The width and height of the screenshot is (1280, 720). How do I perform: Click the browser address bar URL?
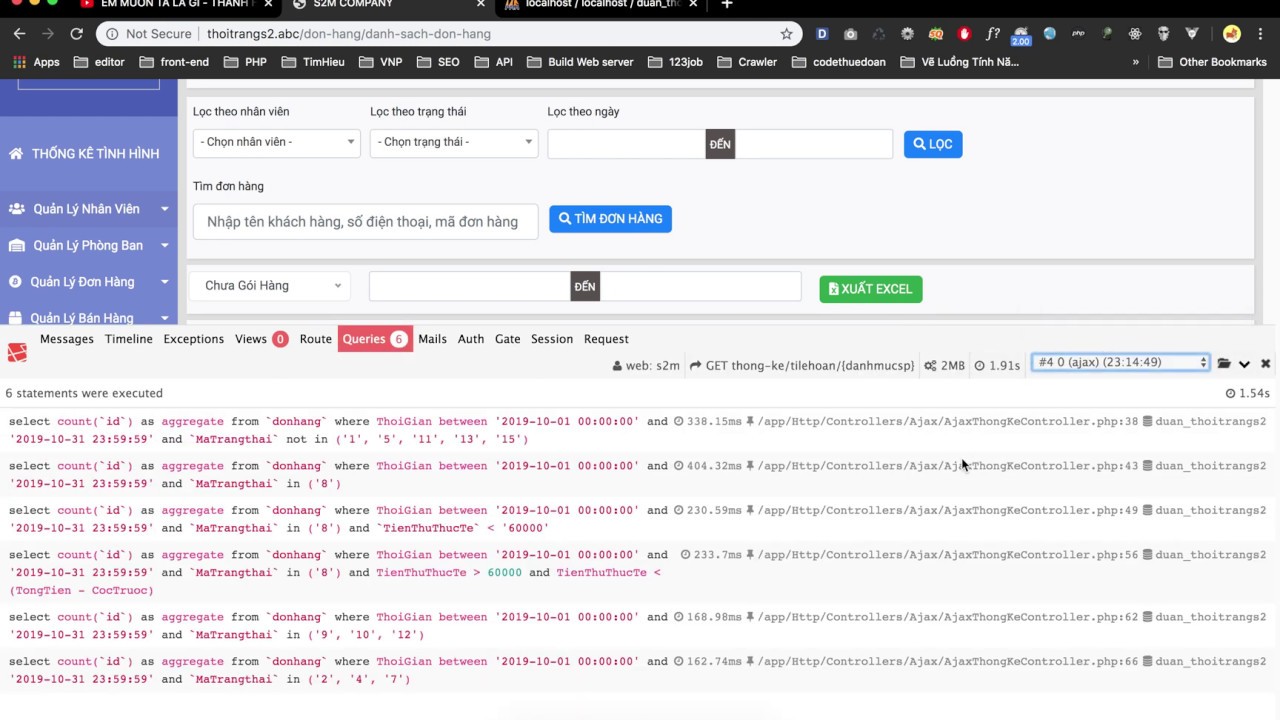tap(348, 34)
